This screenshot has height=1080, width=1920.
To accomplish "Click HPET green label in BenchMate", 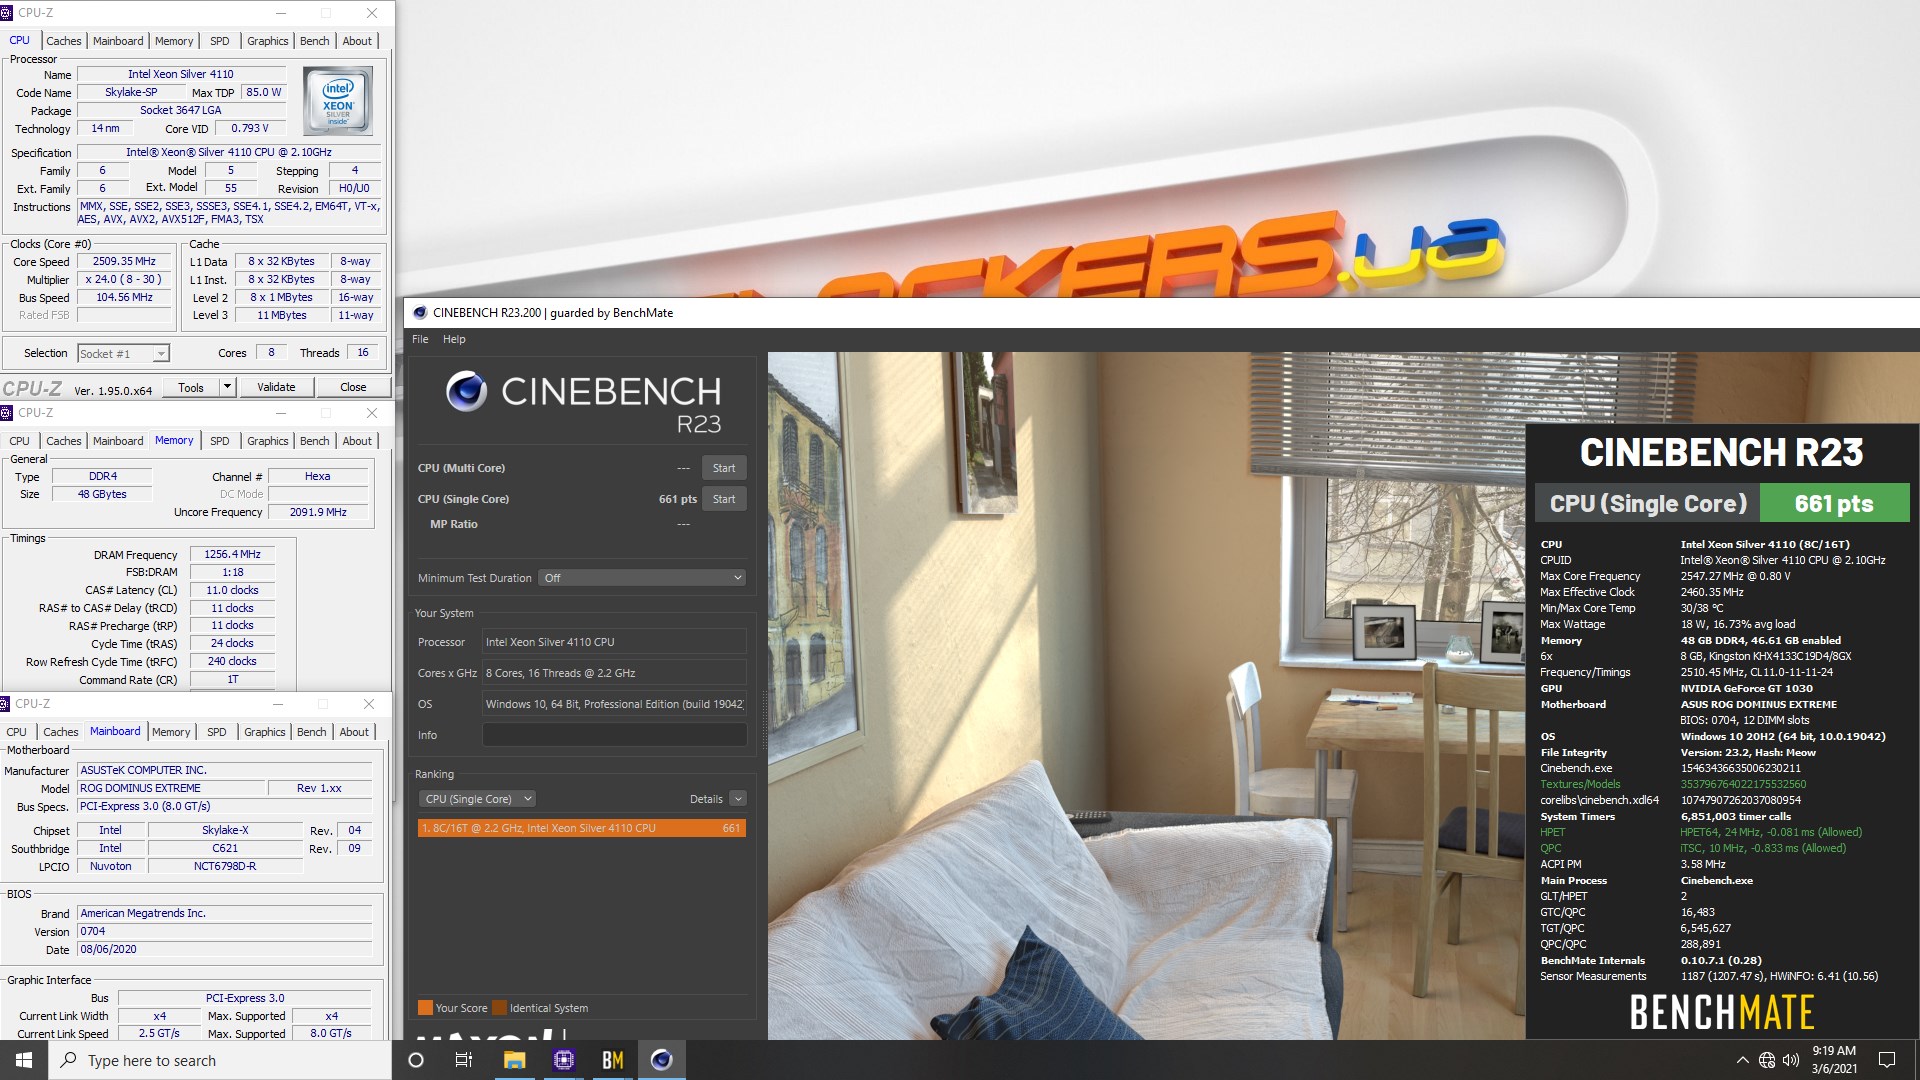I will coord(1553,832).
